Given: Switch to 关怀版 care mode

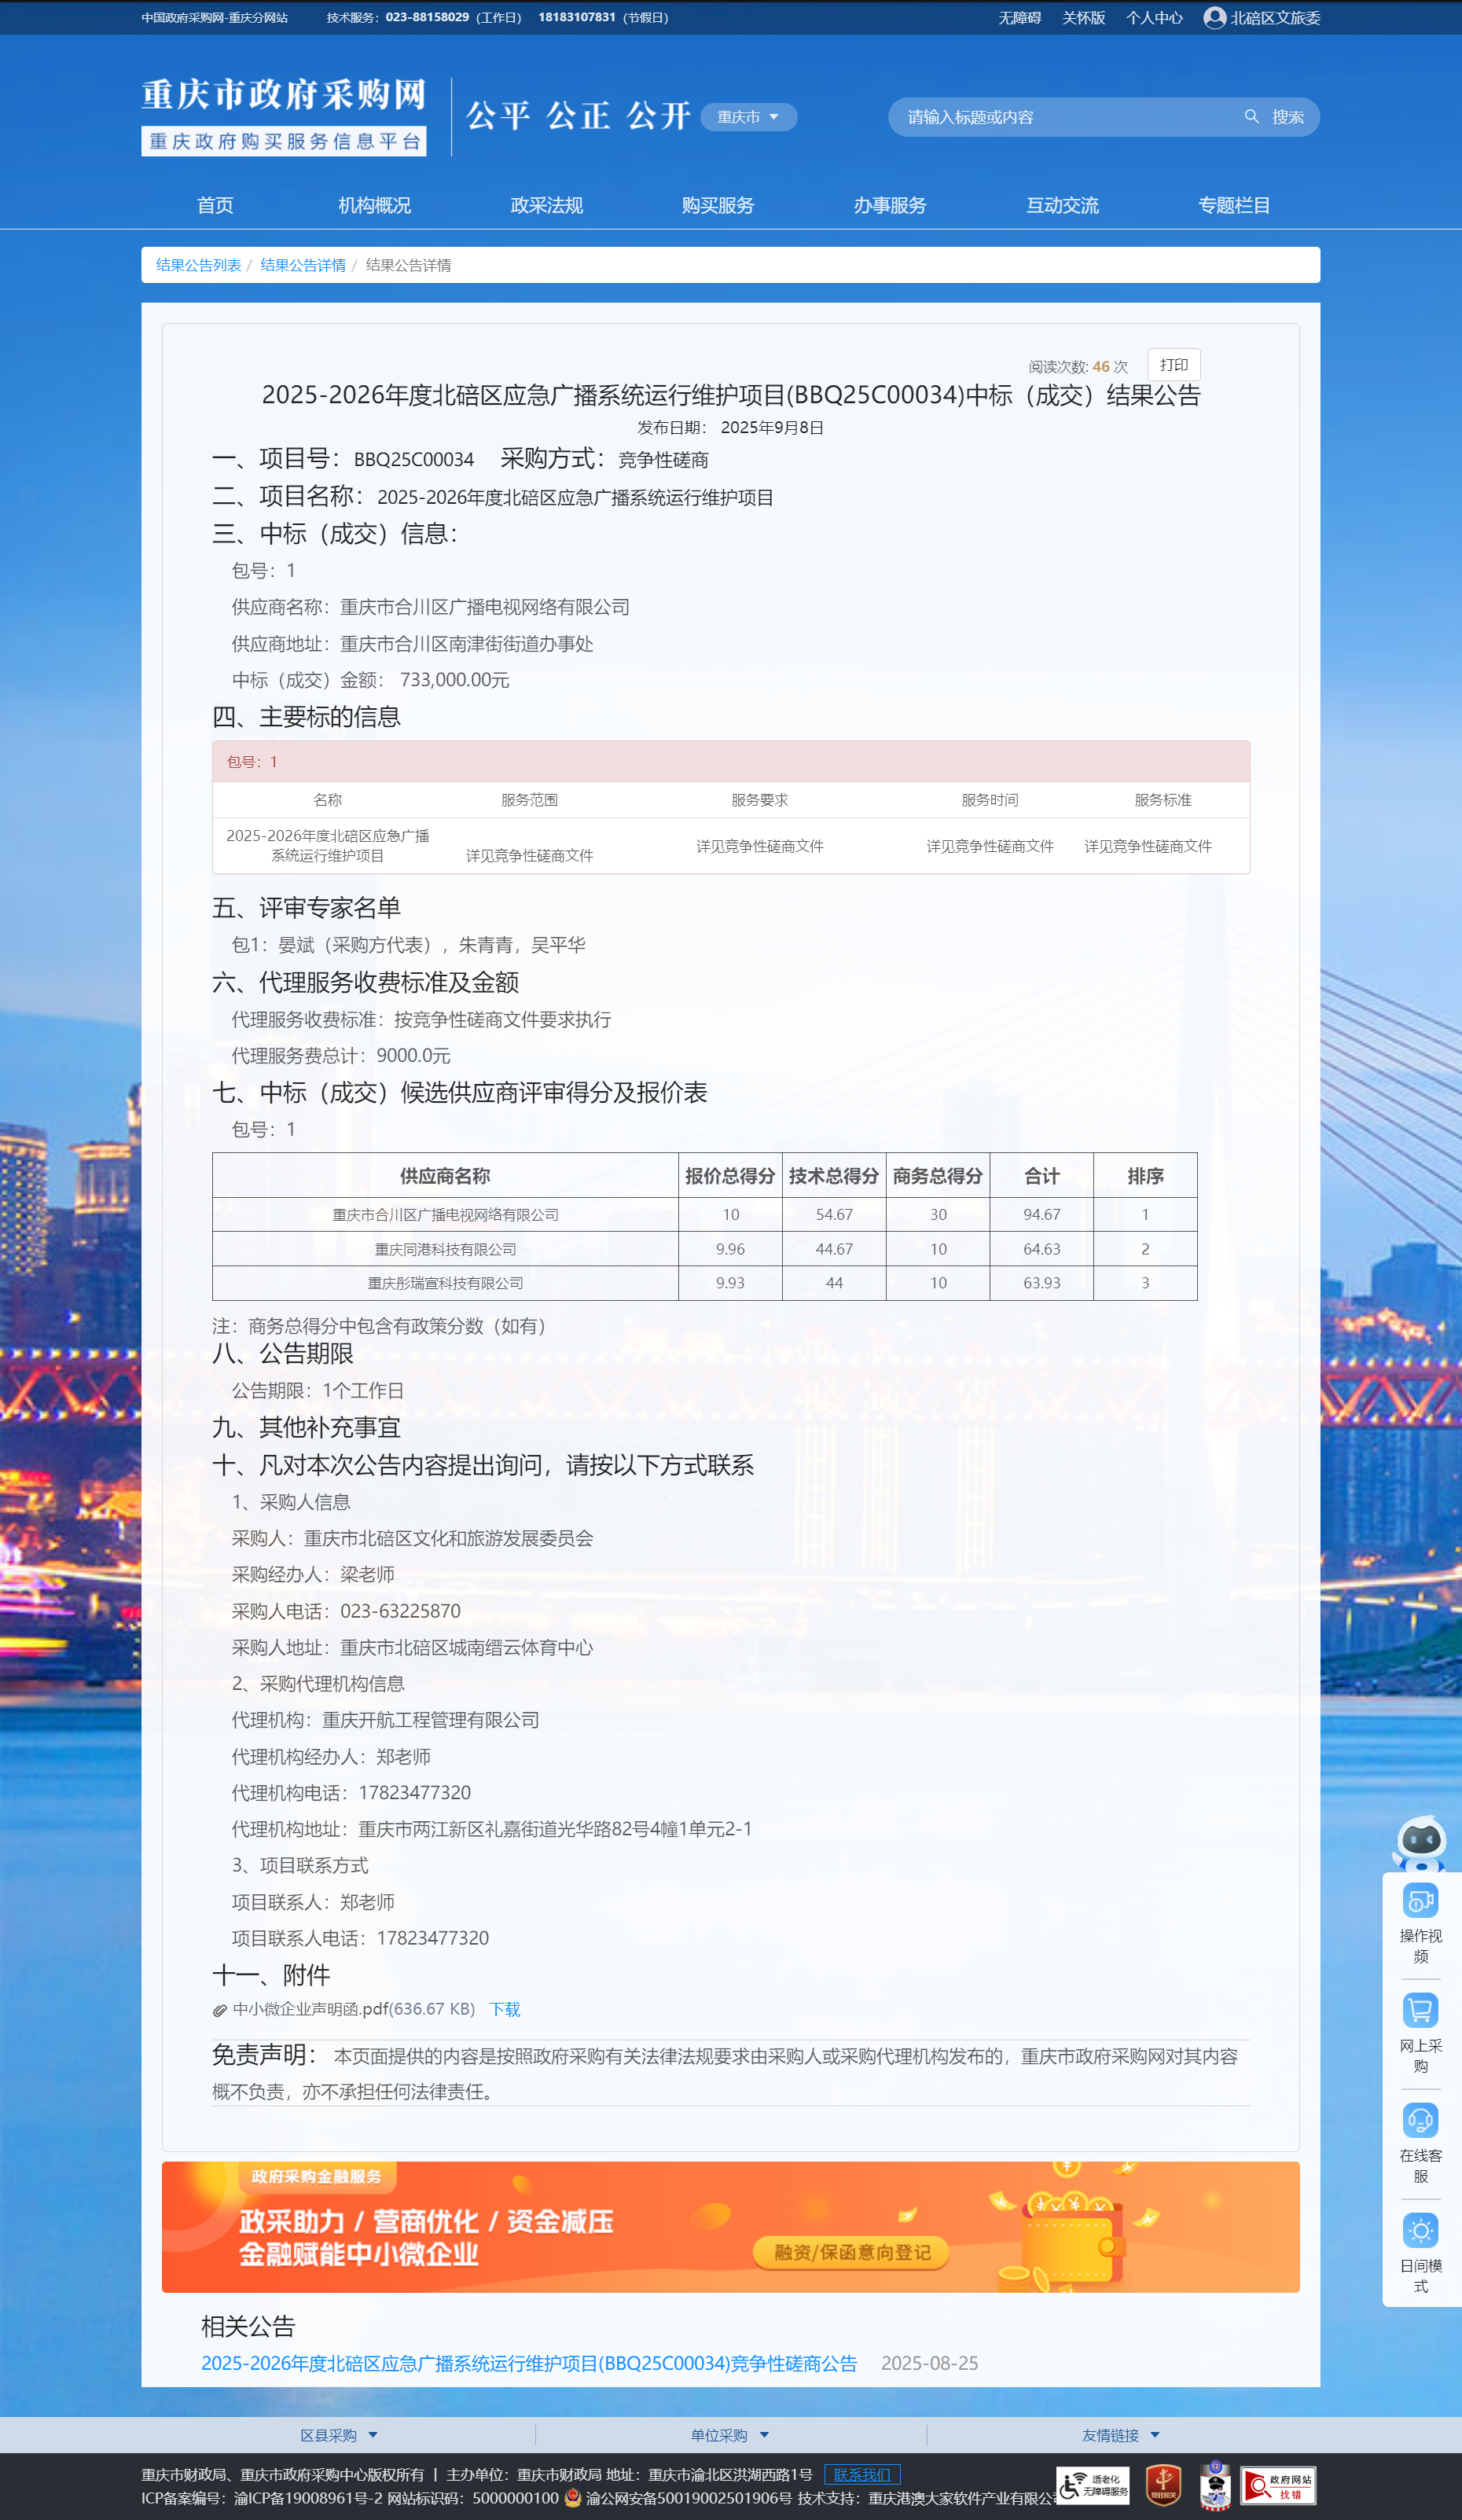Looking at the screenshot, I should pos(1083,18).
